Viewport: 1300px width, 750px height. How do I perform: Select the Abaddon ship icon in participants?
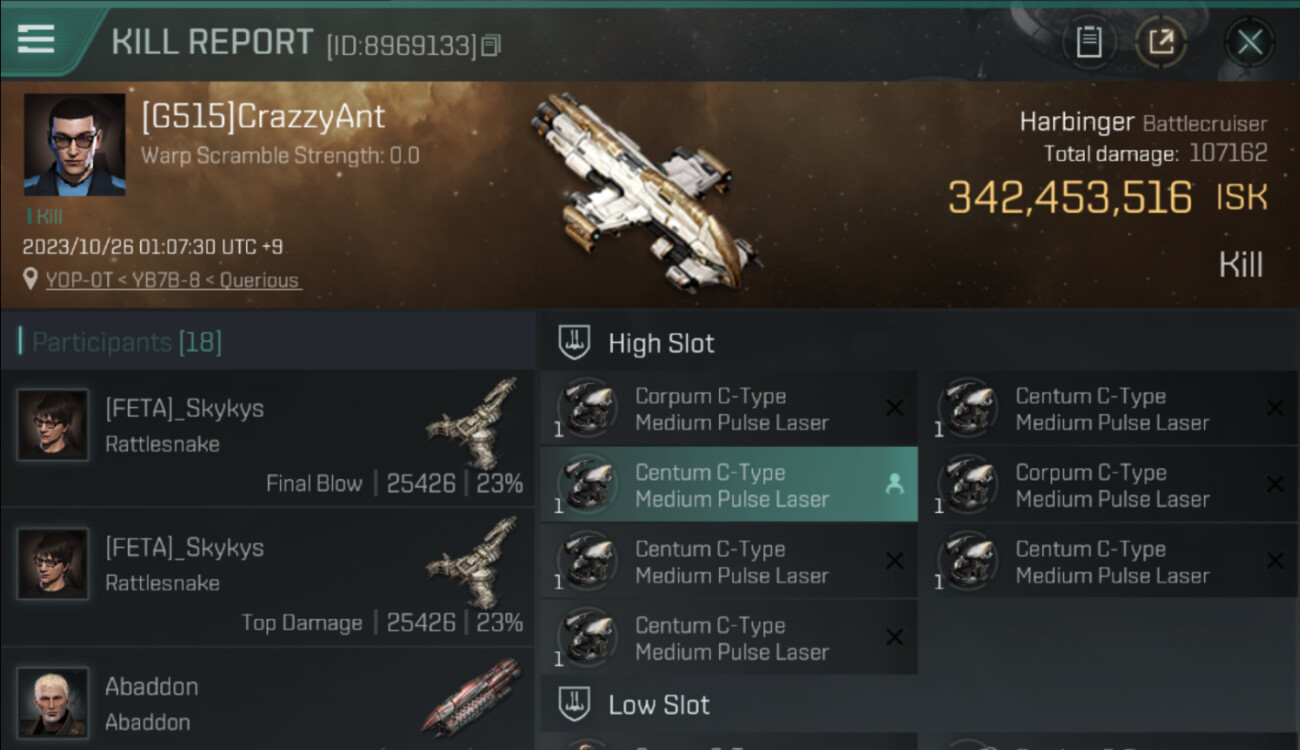click(x=472, y=697)
